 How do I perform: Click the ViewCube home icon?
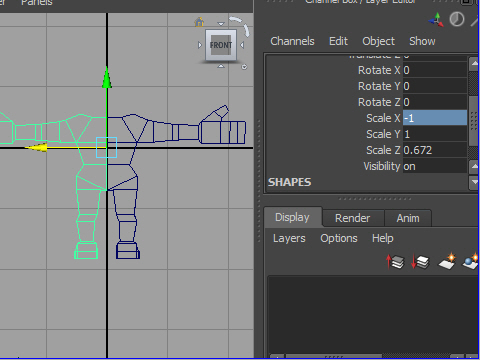[x=199, y=22]
